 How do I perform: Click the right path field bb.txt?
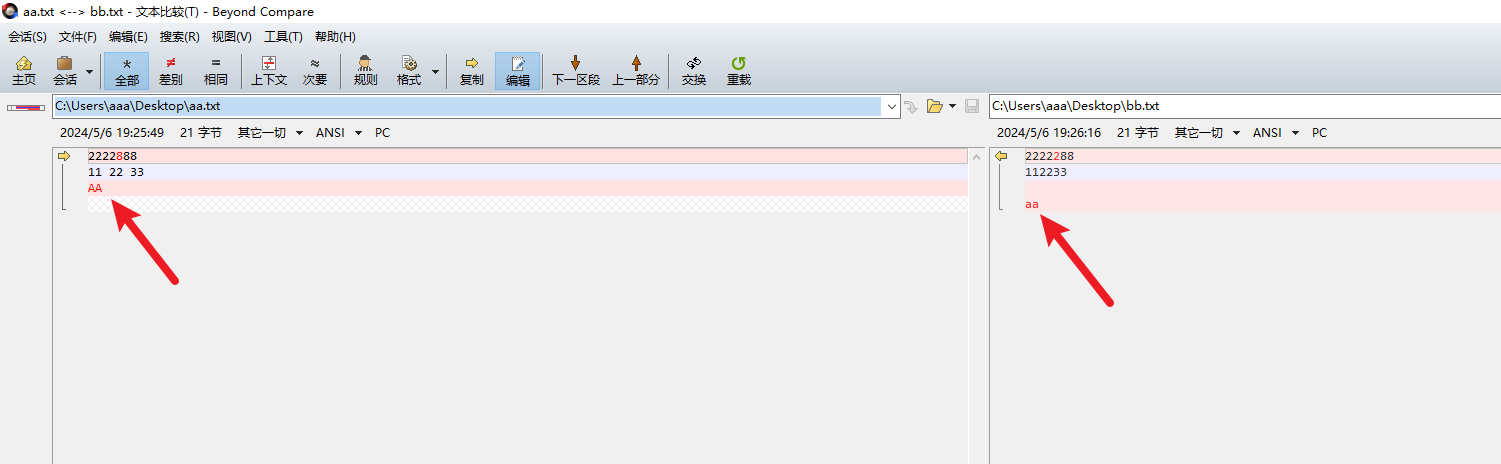tap(1245, 106)
